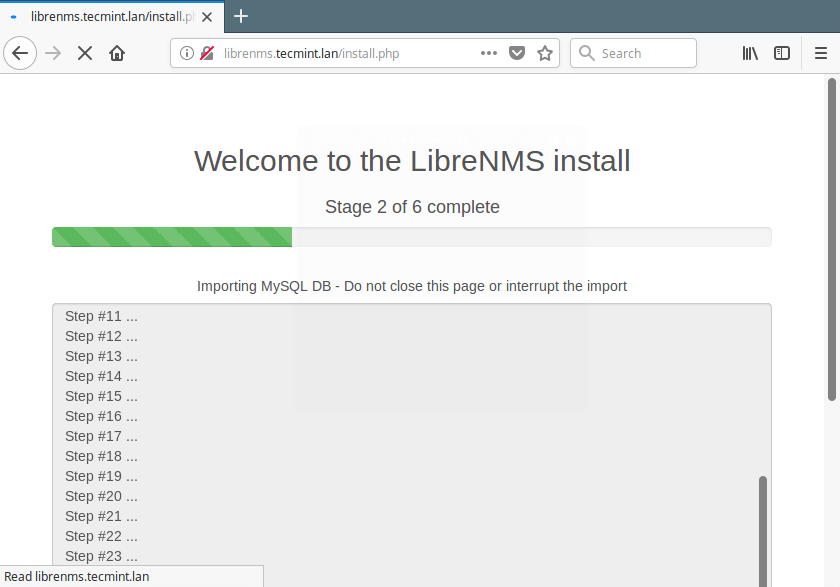This screenshot has width=840, height=587.
Task: Open a new tab with plus button
Action: [241, 16]
